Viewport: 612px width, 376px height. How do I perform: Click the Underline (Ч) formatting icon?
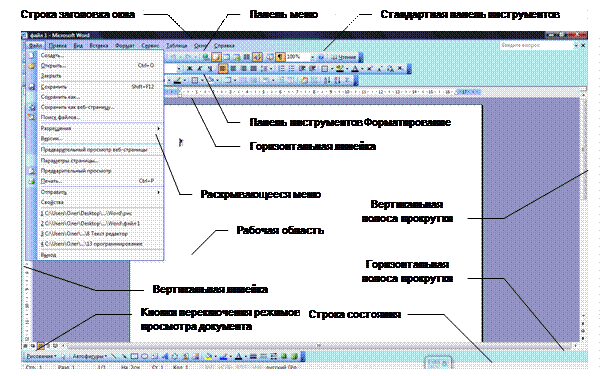pos(210,69)
